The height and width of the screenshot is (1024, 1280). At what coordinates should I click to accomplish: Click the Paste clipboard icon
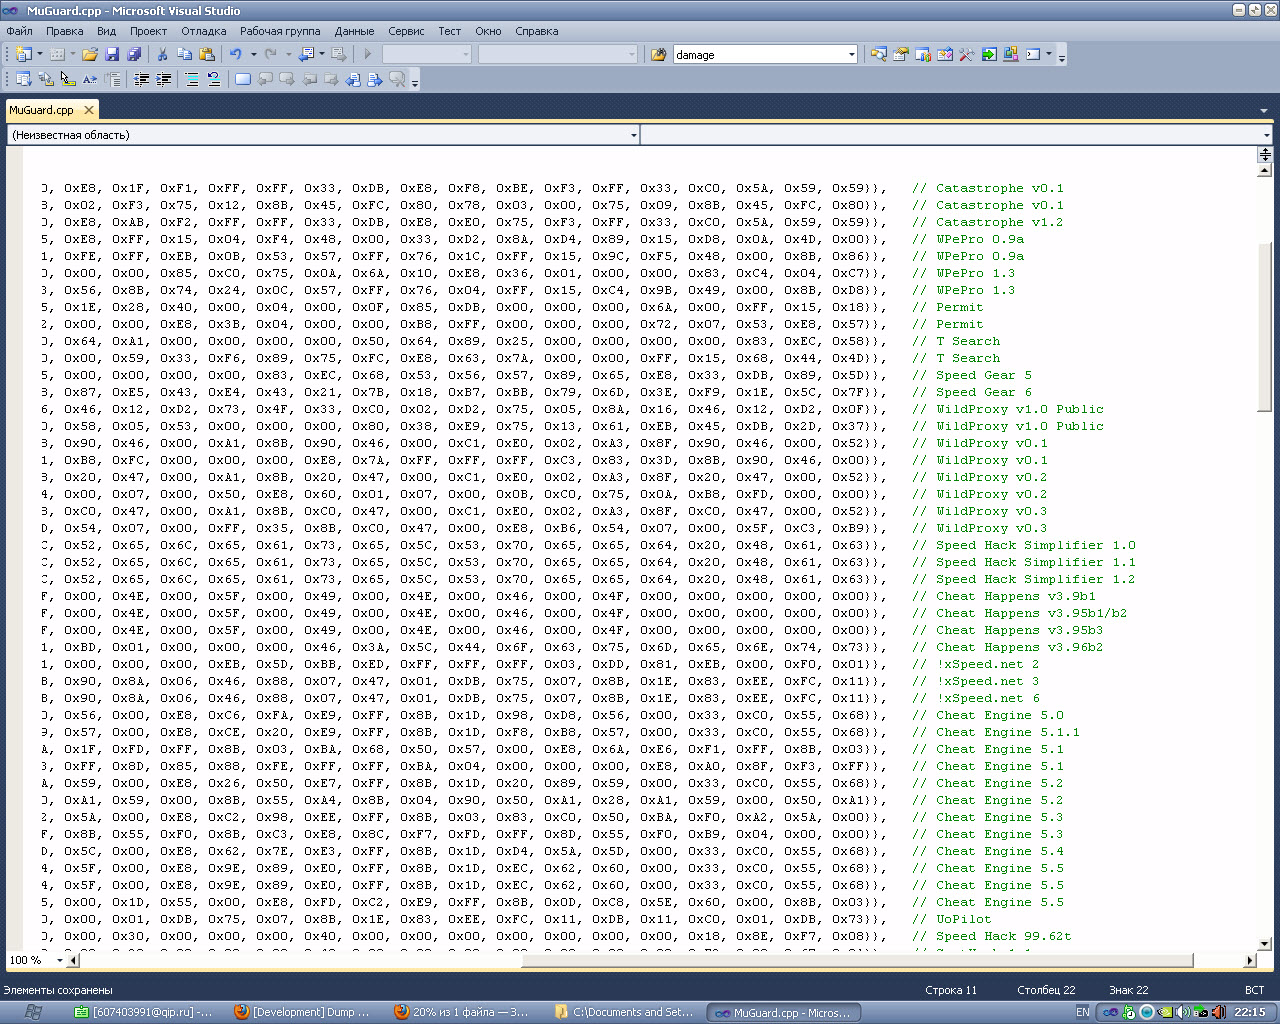coord(207,54)
